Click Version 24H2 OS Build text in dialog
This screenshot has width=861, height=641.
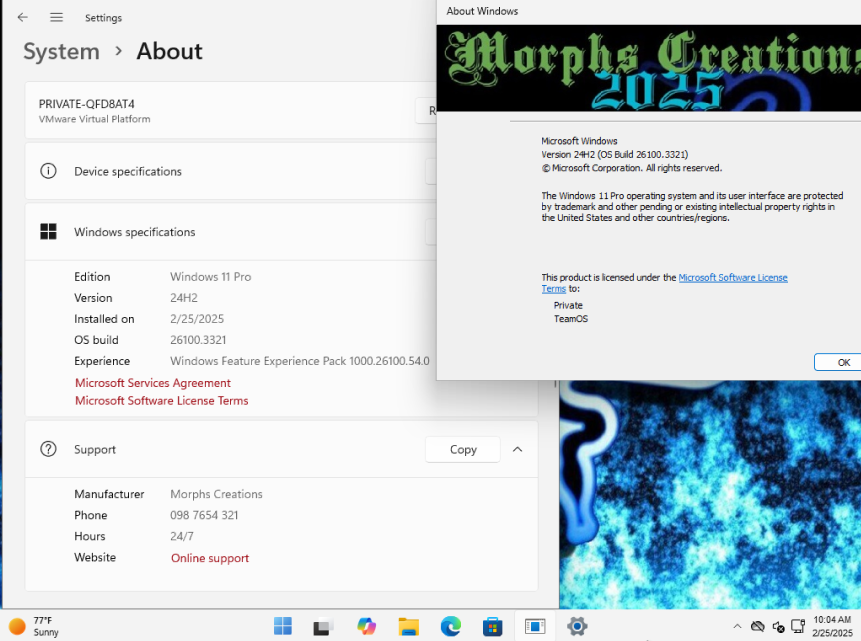point(614,154)
